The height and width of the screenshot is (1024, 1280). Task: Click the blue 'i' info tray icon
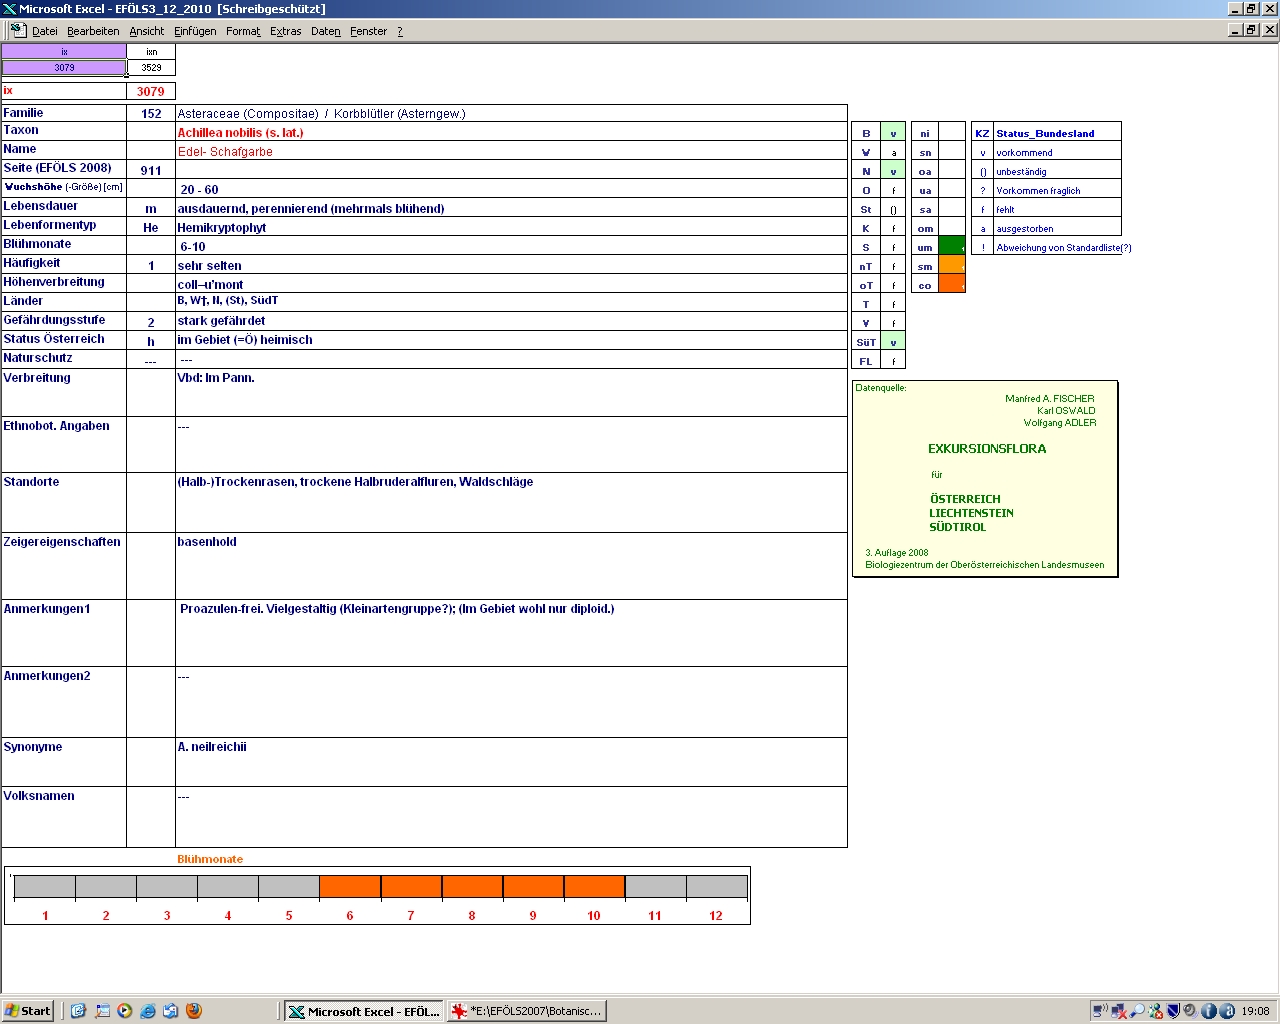pos(1209,1011)
